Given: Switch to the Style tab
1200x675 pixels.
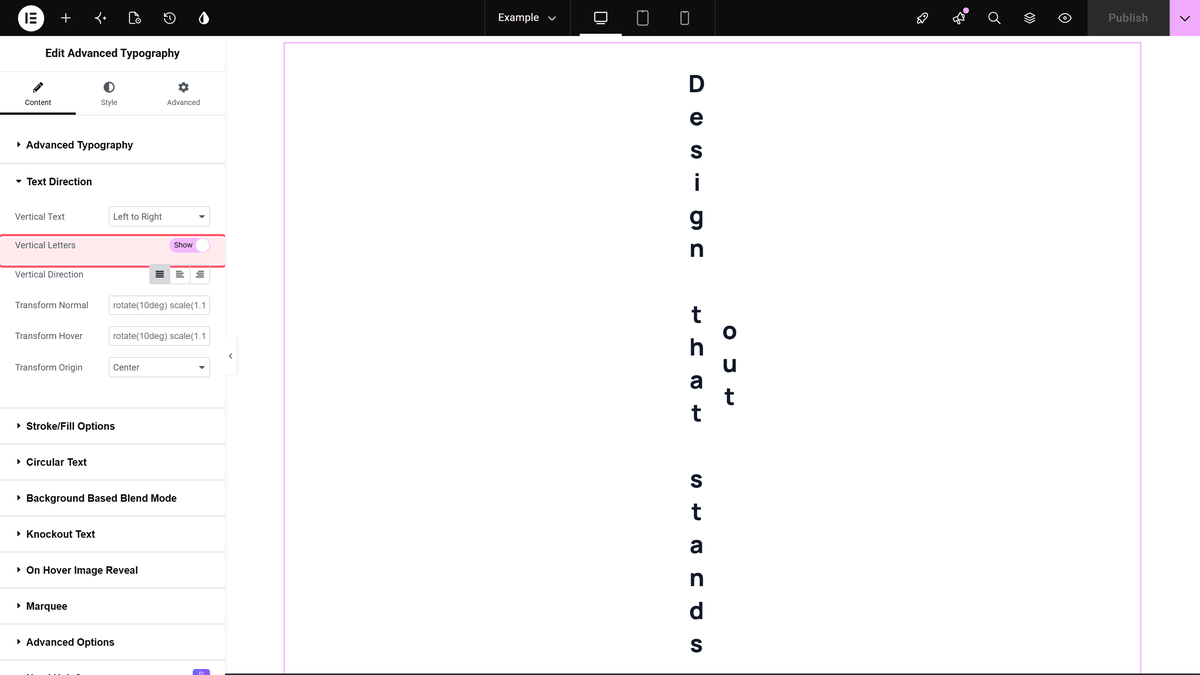Looking at the screenshot, I should tap(109, 94).
